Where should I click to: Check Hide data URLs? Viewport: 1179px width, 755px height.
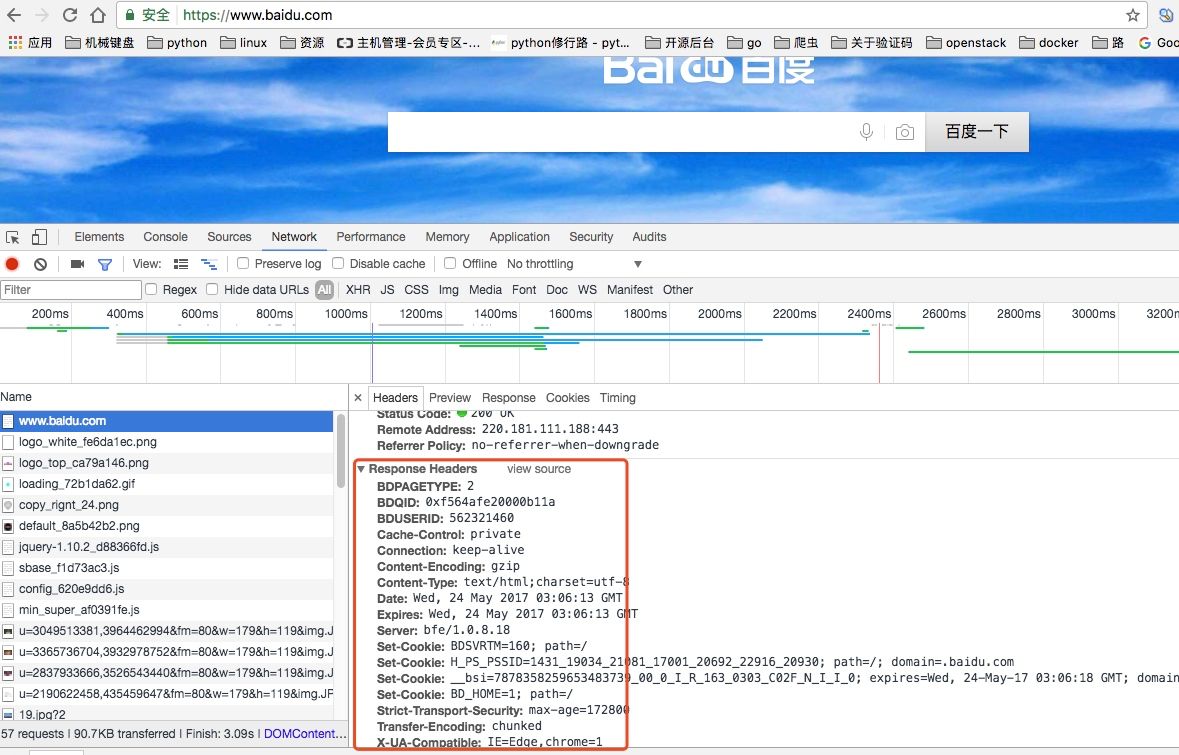pos(212,290)
